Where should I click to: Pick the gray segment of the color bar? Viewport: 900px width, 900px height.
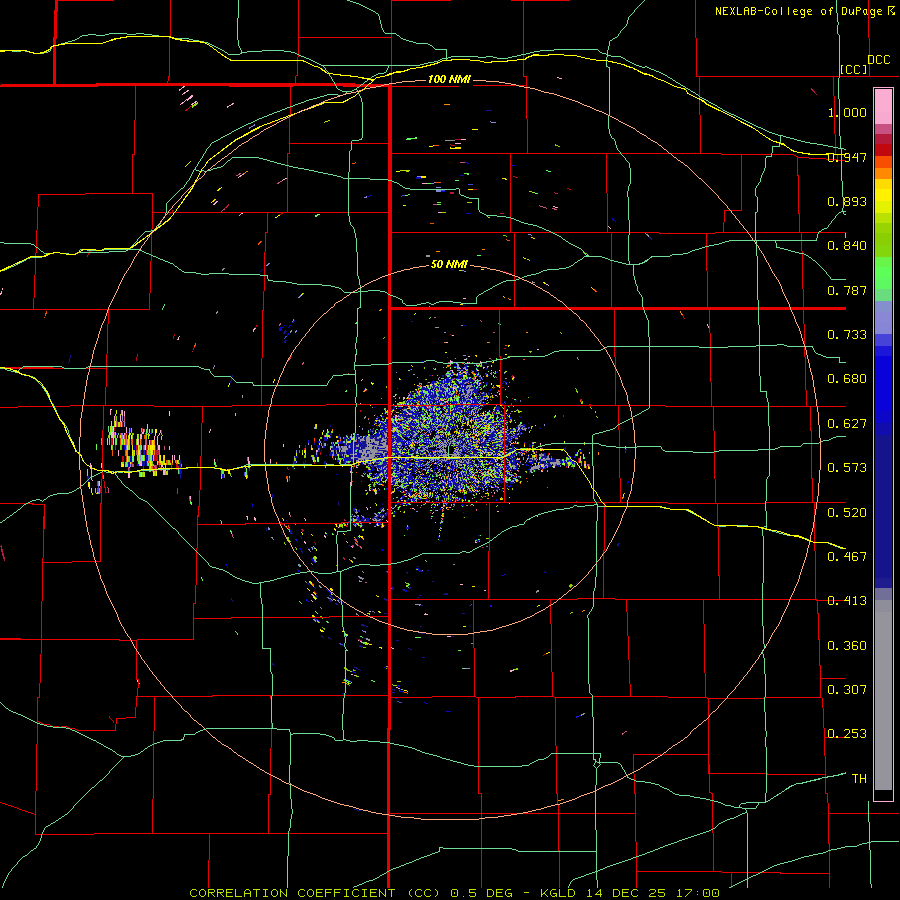point(883,695)
